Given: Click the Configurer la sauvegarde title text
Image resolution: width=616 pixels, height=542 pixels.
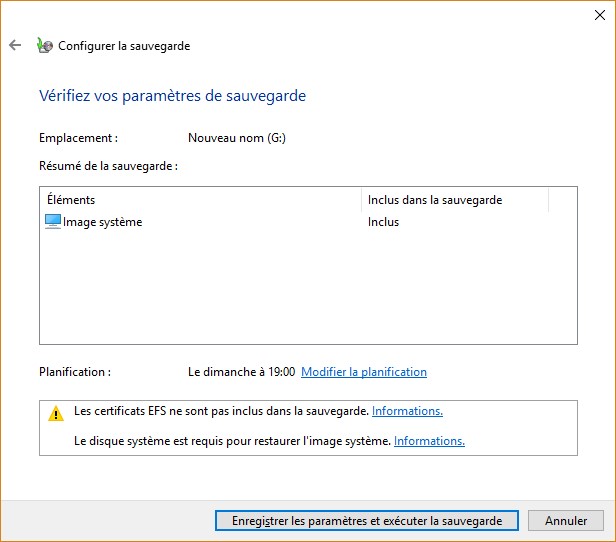Looking at the screenshot, I should pos(124,46).
